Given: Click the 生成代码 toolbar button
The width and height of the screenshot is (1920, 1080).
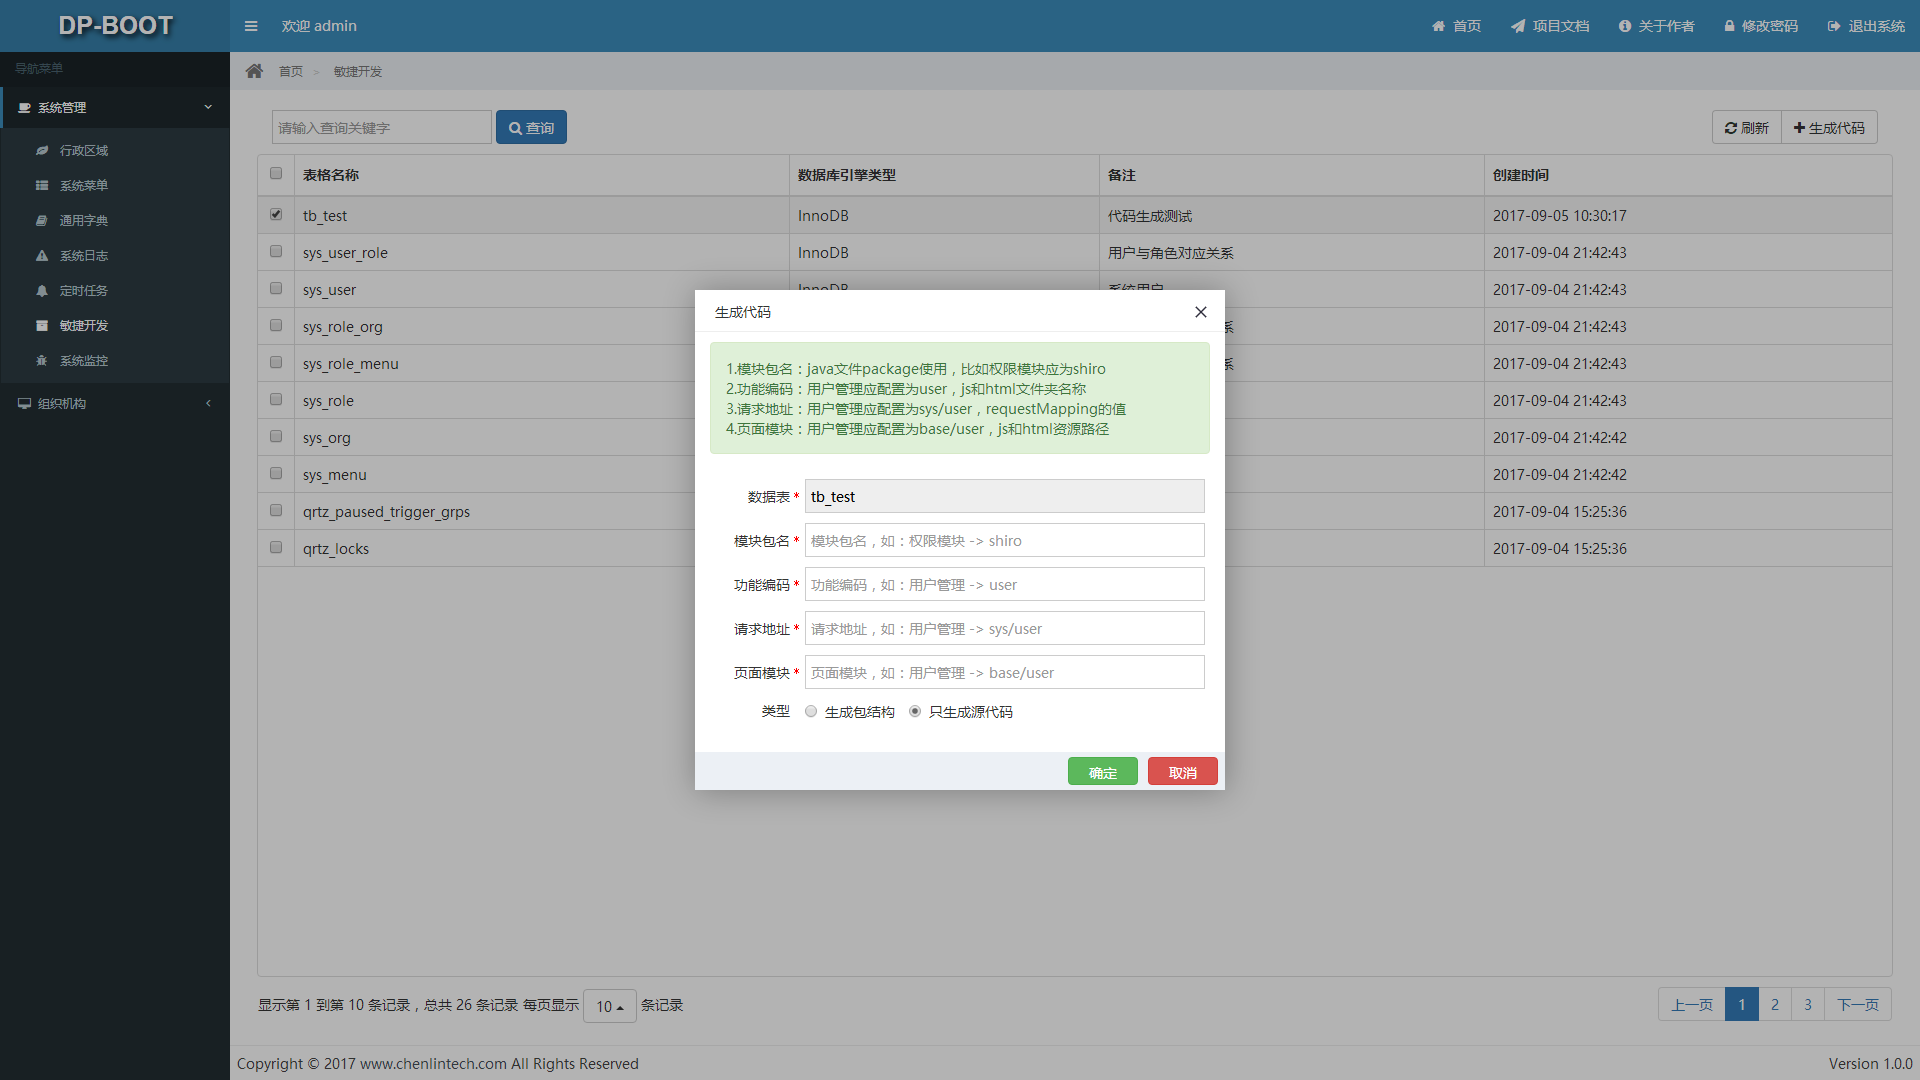Looking at the screenshot, I should 1829,127.
